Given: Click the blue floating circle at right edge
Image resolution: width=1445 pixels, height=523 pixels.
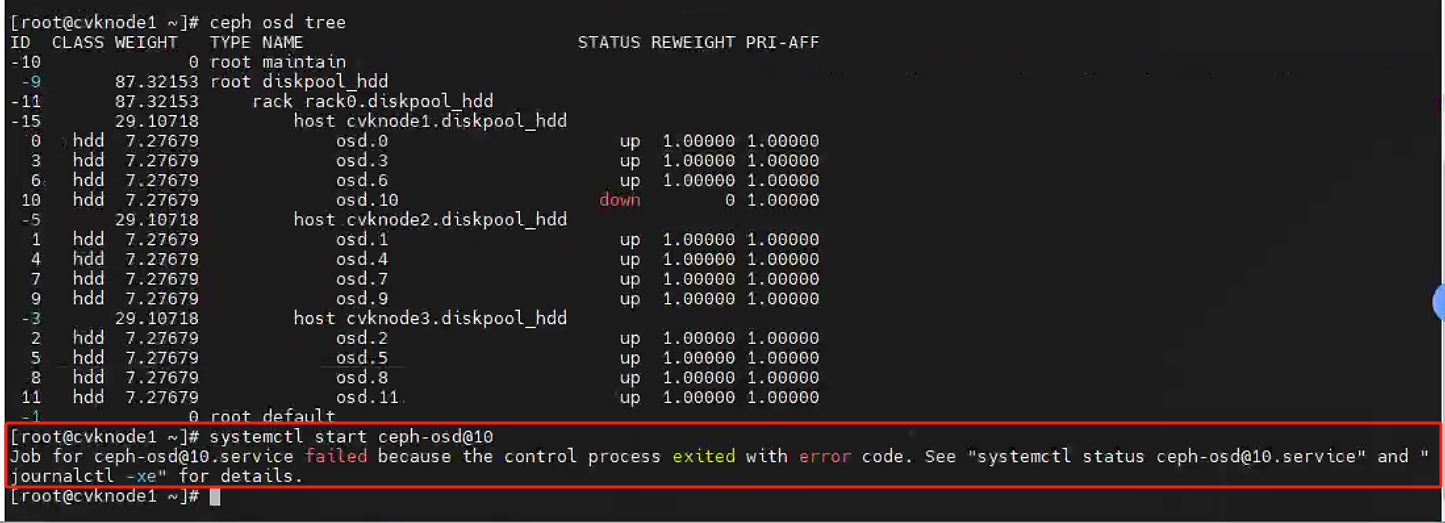Looking at the screenshot, I should (x=1439, y=301).
